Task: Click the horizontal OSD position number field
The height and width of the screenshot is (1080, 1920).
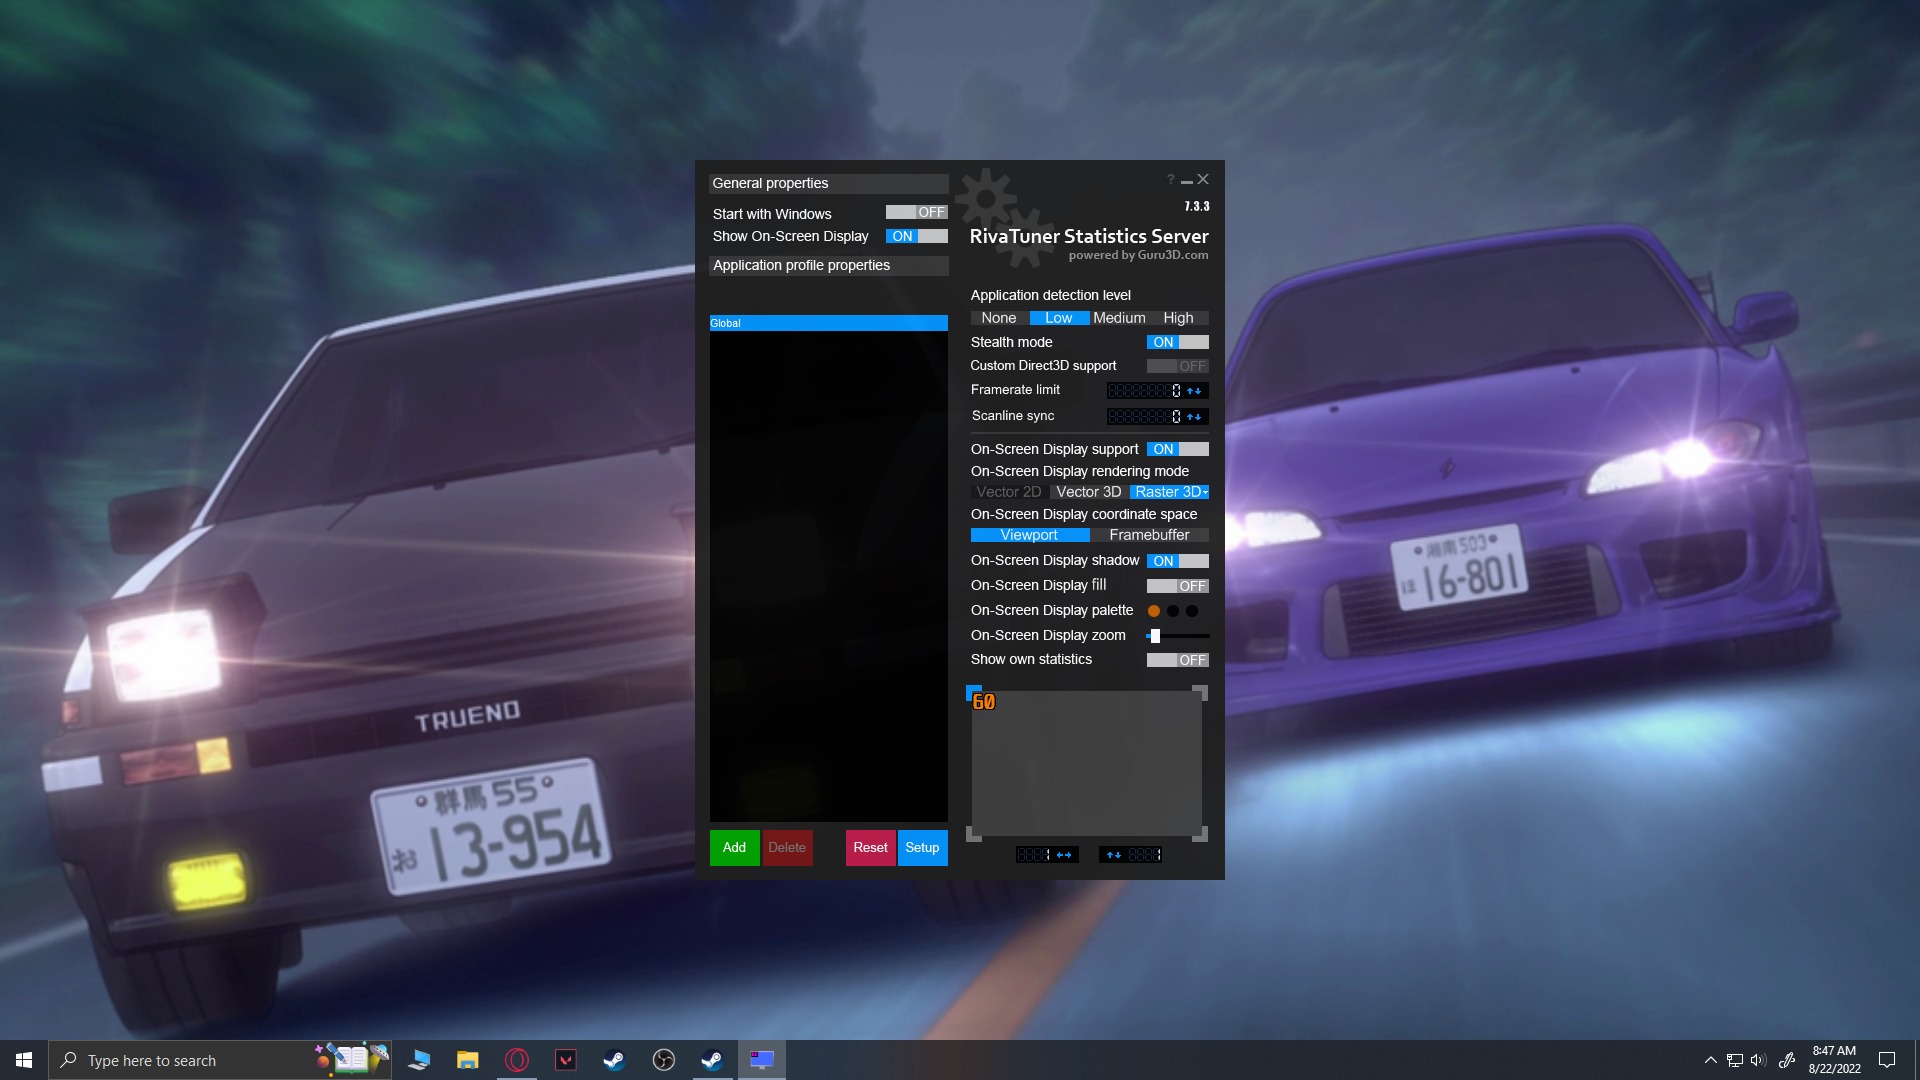Action: [1034, 855]
